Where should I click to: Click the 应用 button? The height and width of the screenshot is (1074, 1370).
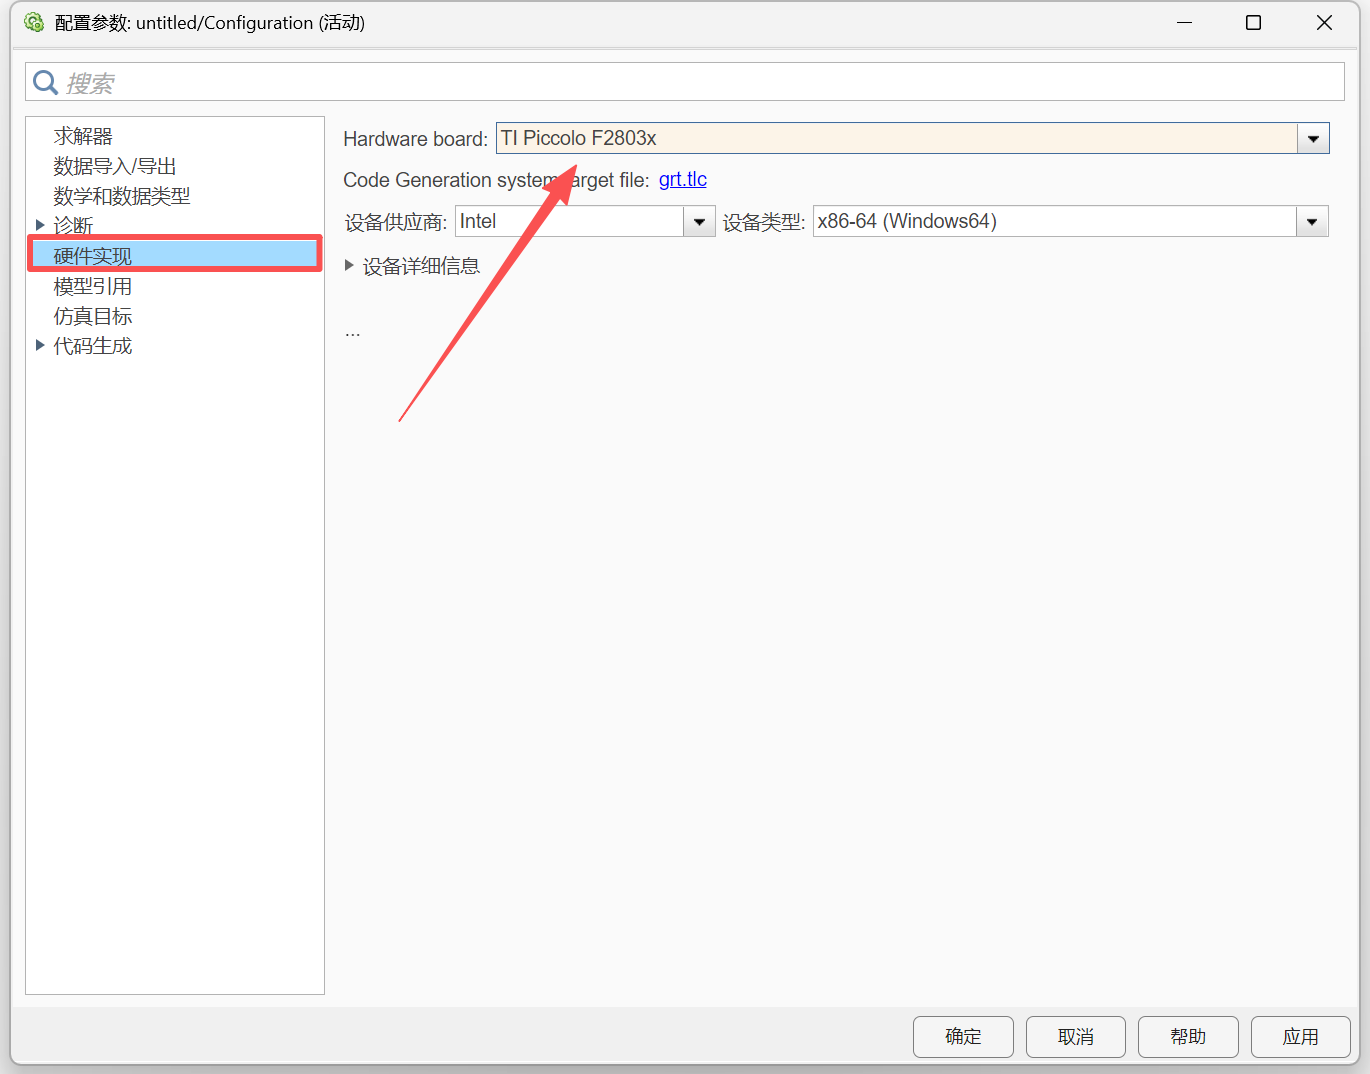click(x=1301, y=1037)
